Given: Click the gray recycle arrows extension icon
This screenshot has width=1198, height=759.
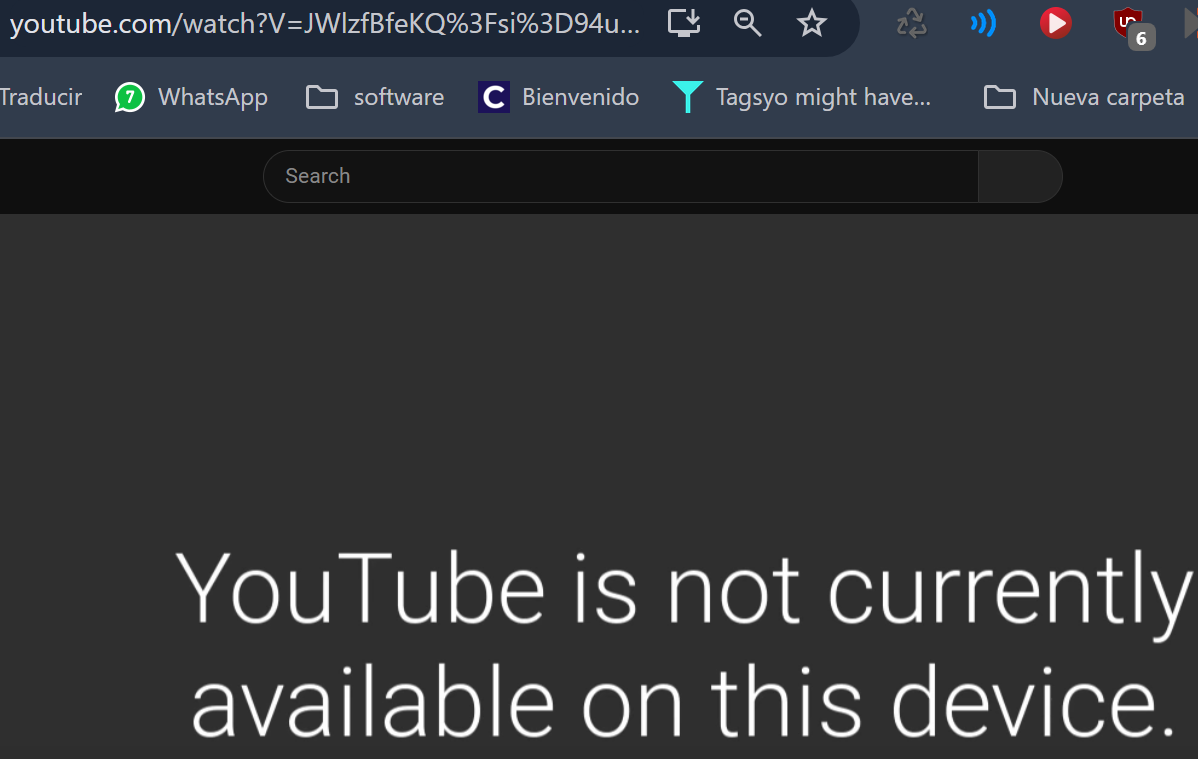Looking at the screenshot, I should pos(911,24).
